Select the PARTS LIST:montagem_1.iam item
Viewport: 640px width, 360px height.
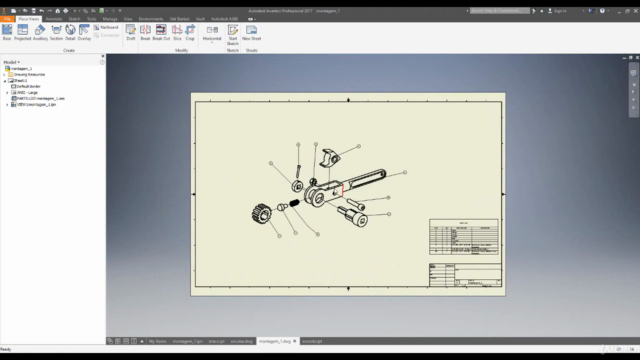tap(38, 98)
